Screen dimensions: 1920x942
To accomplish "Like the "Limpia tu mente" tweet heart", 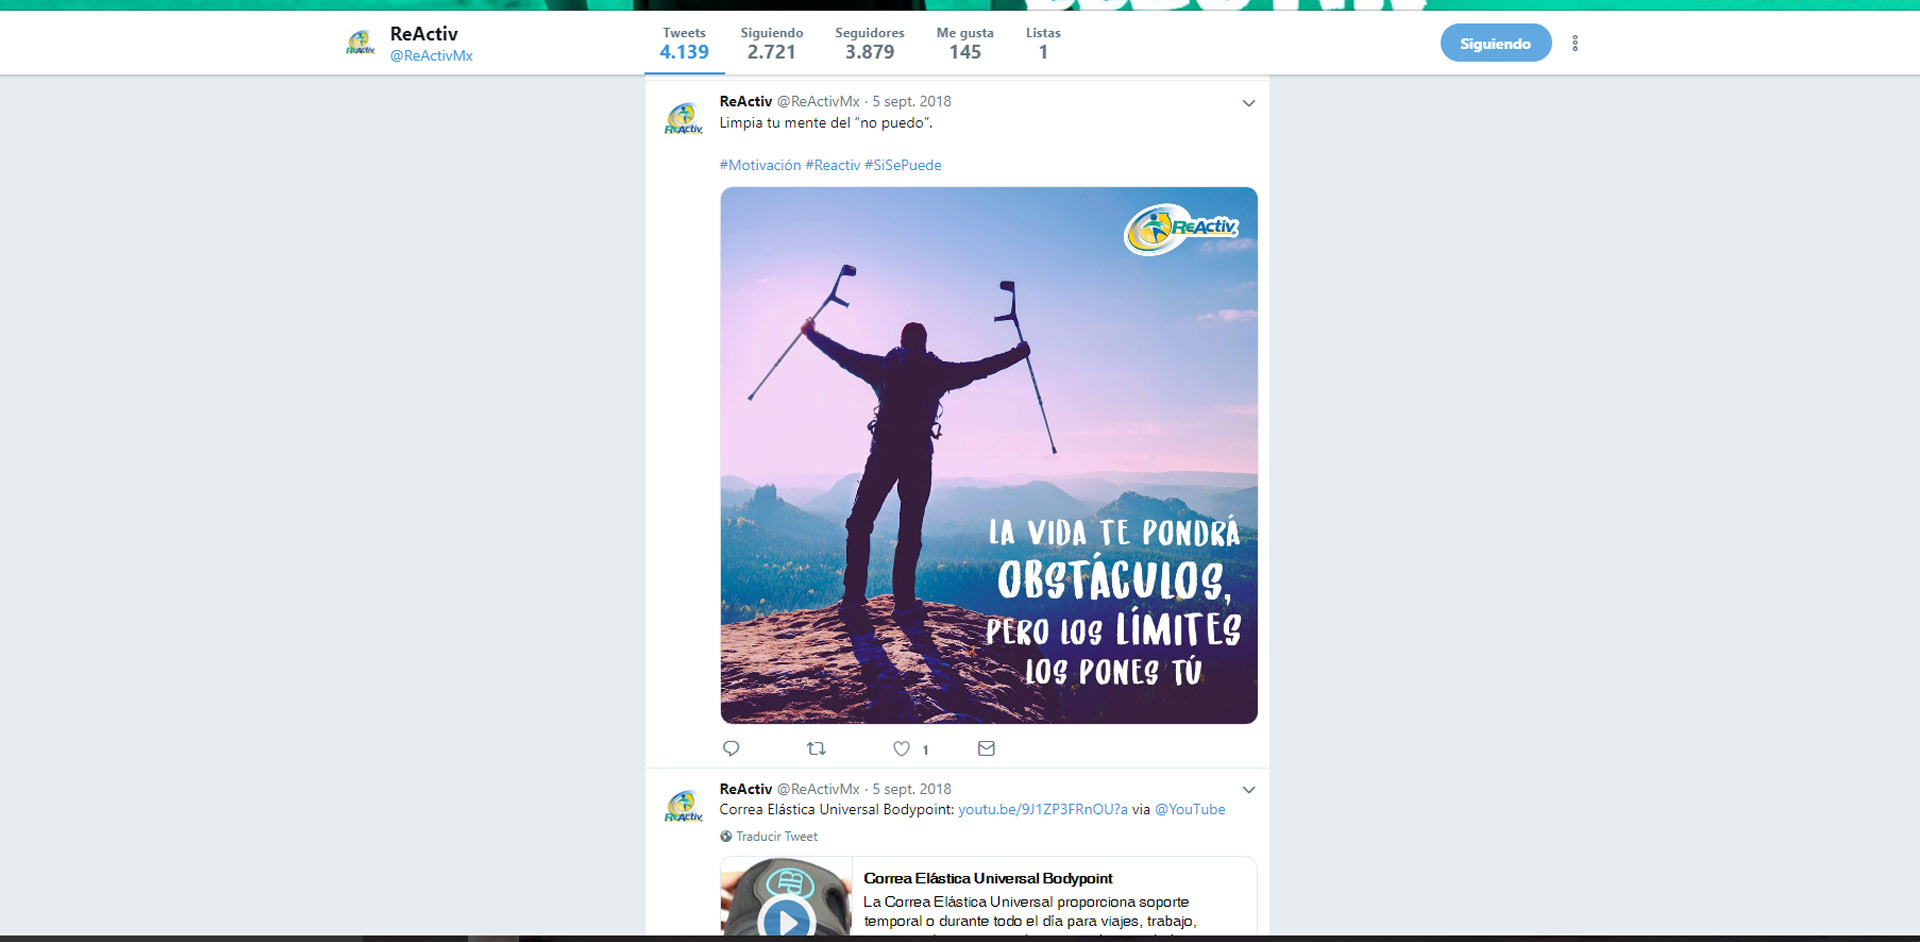I will tap(901, 748).
